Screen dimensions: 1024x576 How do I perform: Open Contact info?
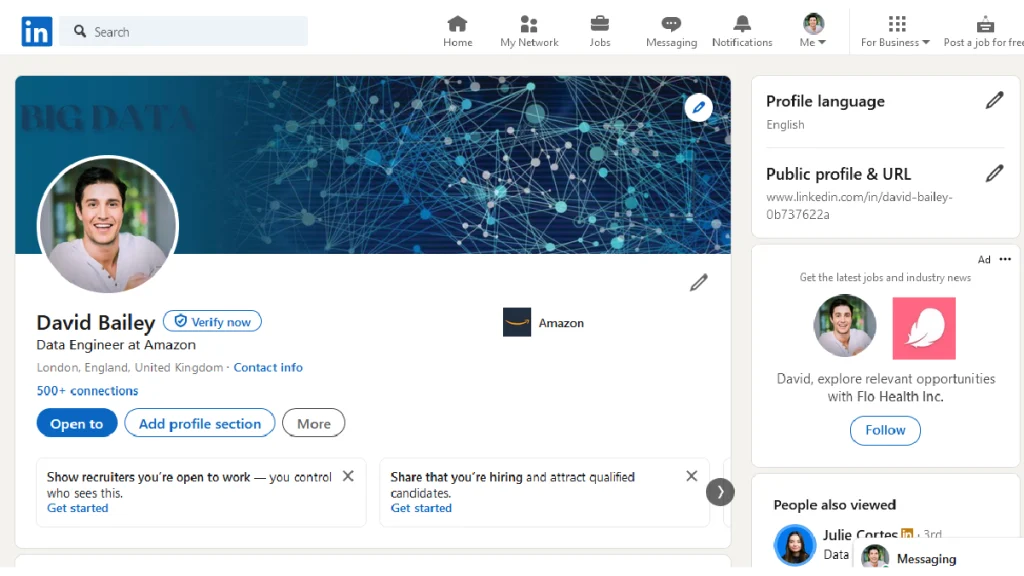pos(268,367)
